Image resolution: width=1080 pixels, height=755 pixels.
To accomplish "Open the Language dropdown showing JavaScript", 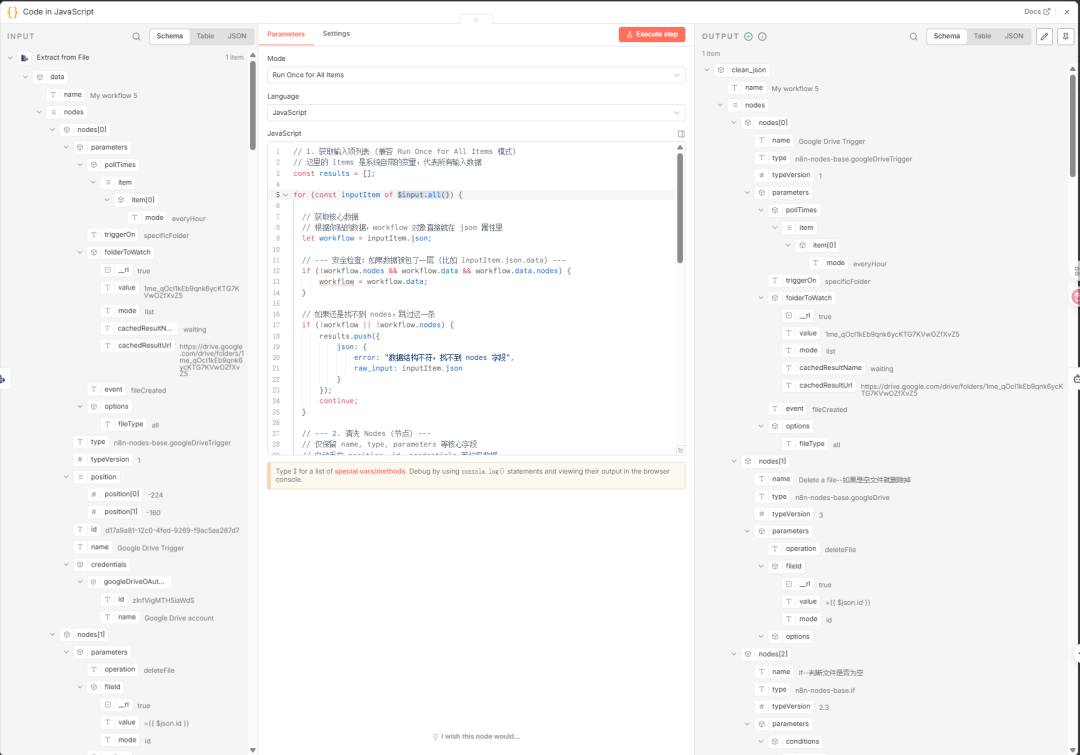I will [476, 113].
